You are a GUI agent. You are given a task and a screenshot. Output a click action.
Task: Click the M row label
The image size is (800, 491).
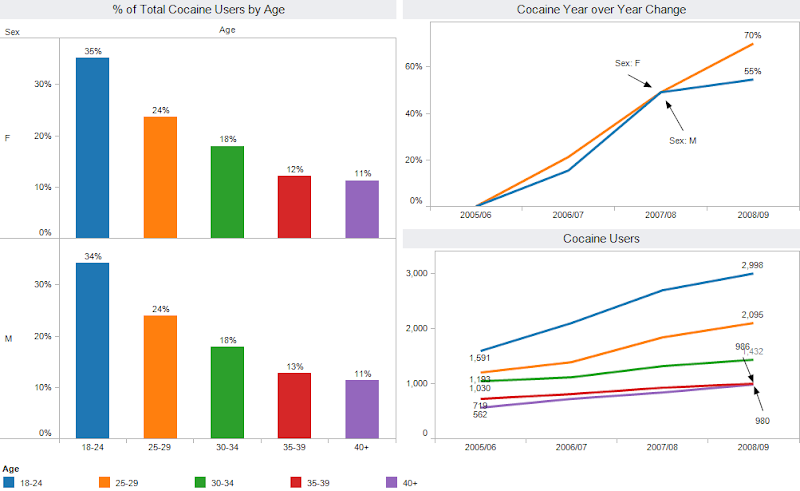click(8, 338)
